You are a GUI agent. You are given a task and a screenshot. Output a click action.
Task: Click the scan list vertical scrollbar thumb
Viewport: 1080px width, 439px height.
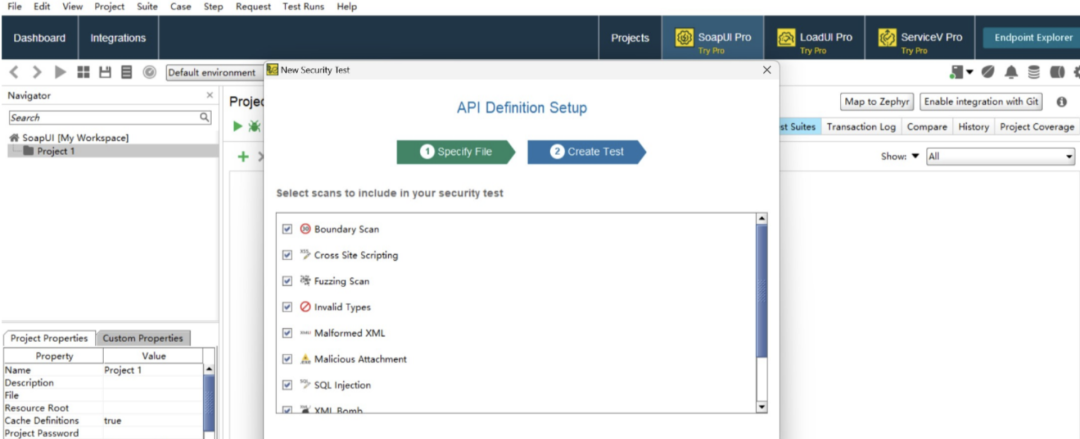761,291
